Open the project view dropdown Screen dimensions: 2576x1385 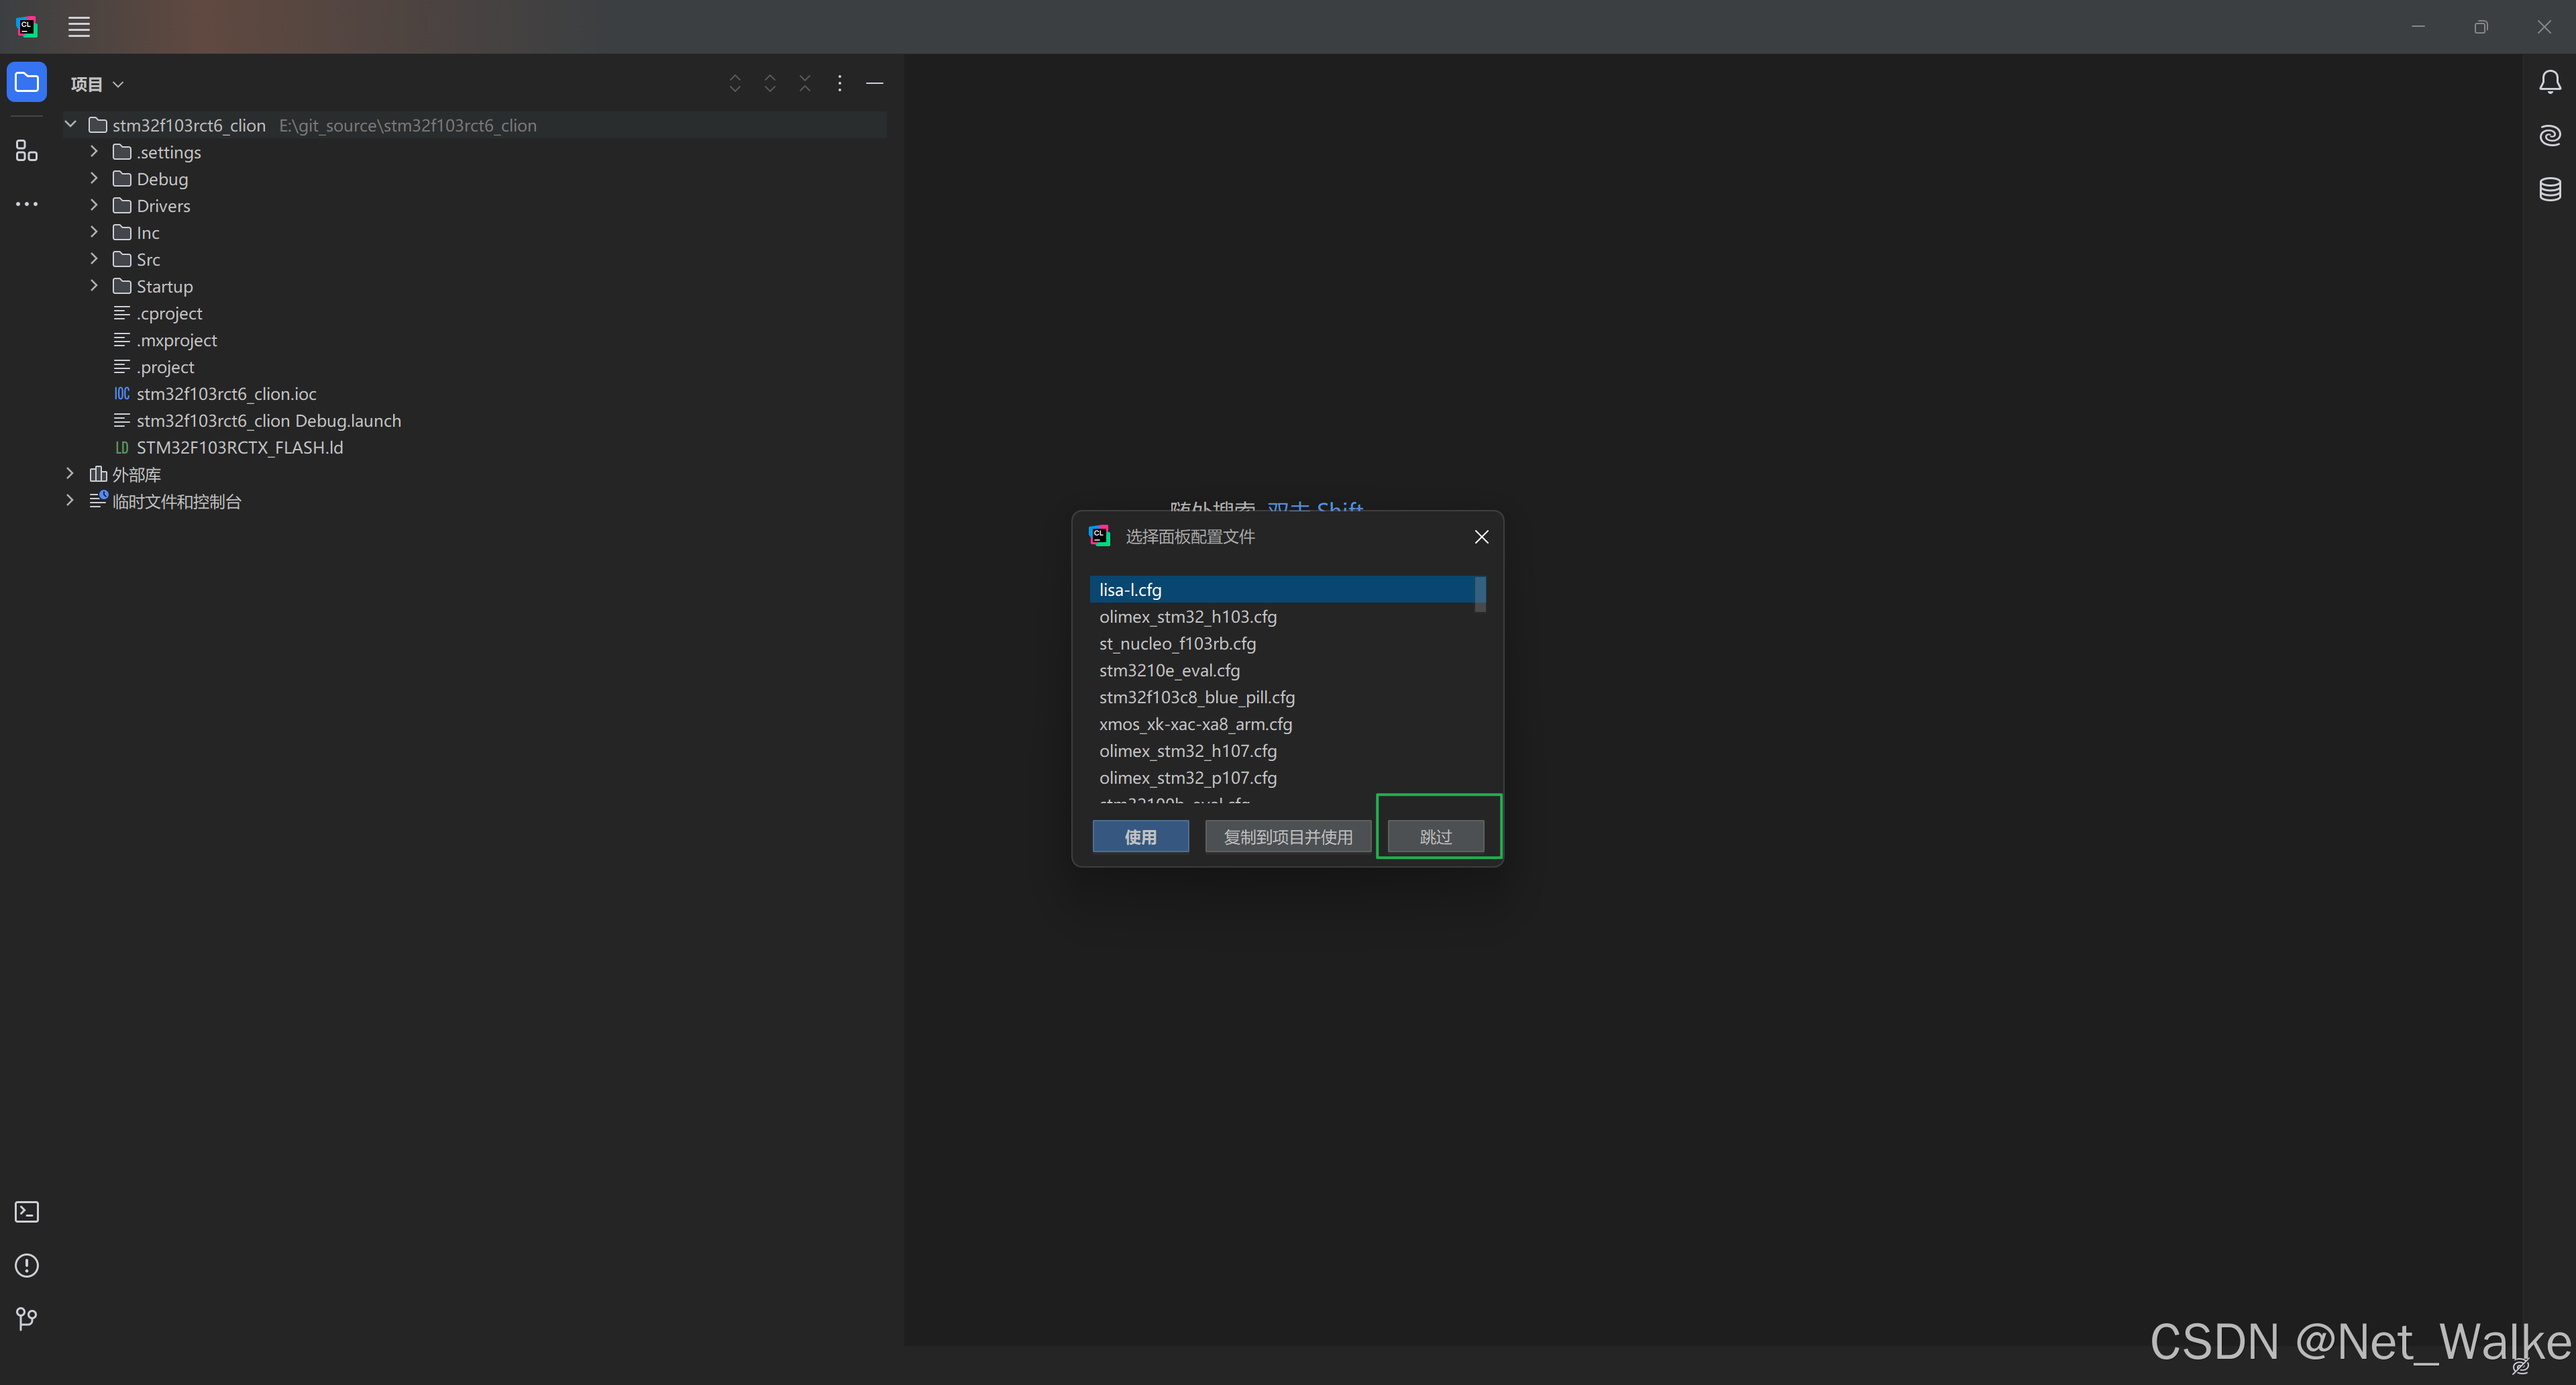[97, 84]
